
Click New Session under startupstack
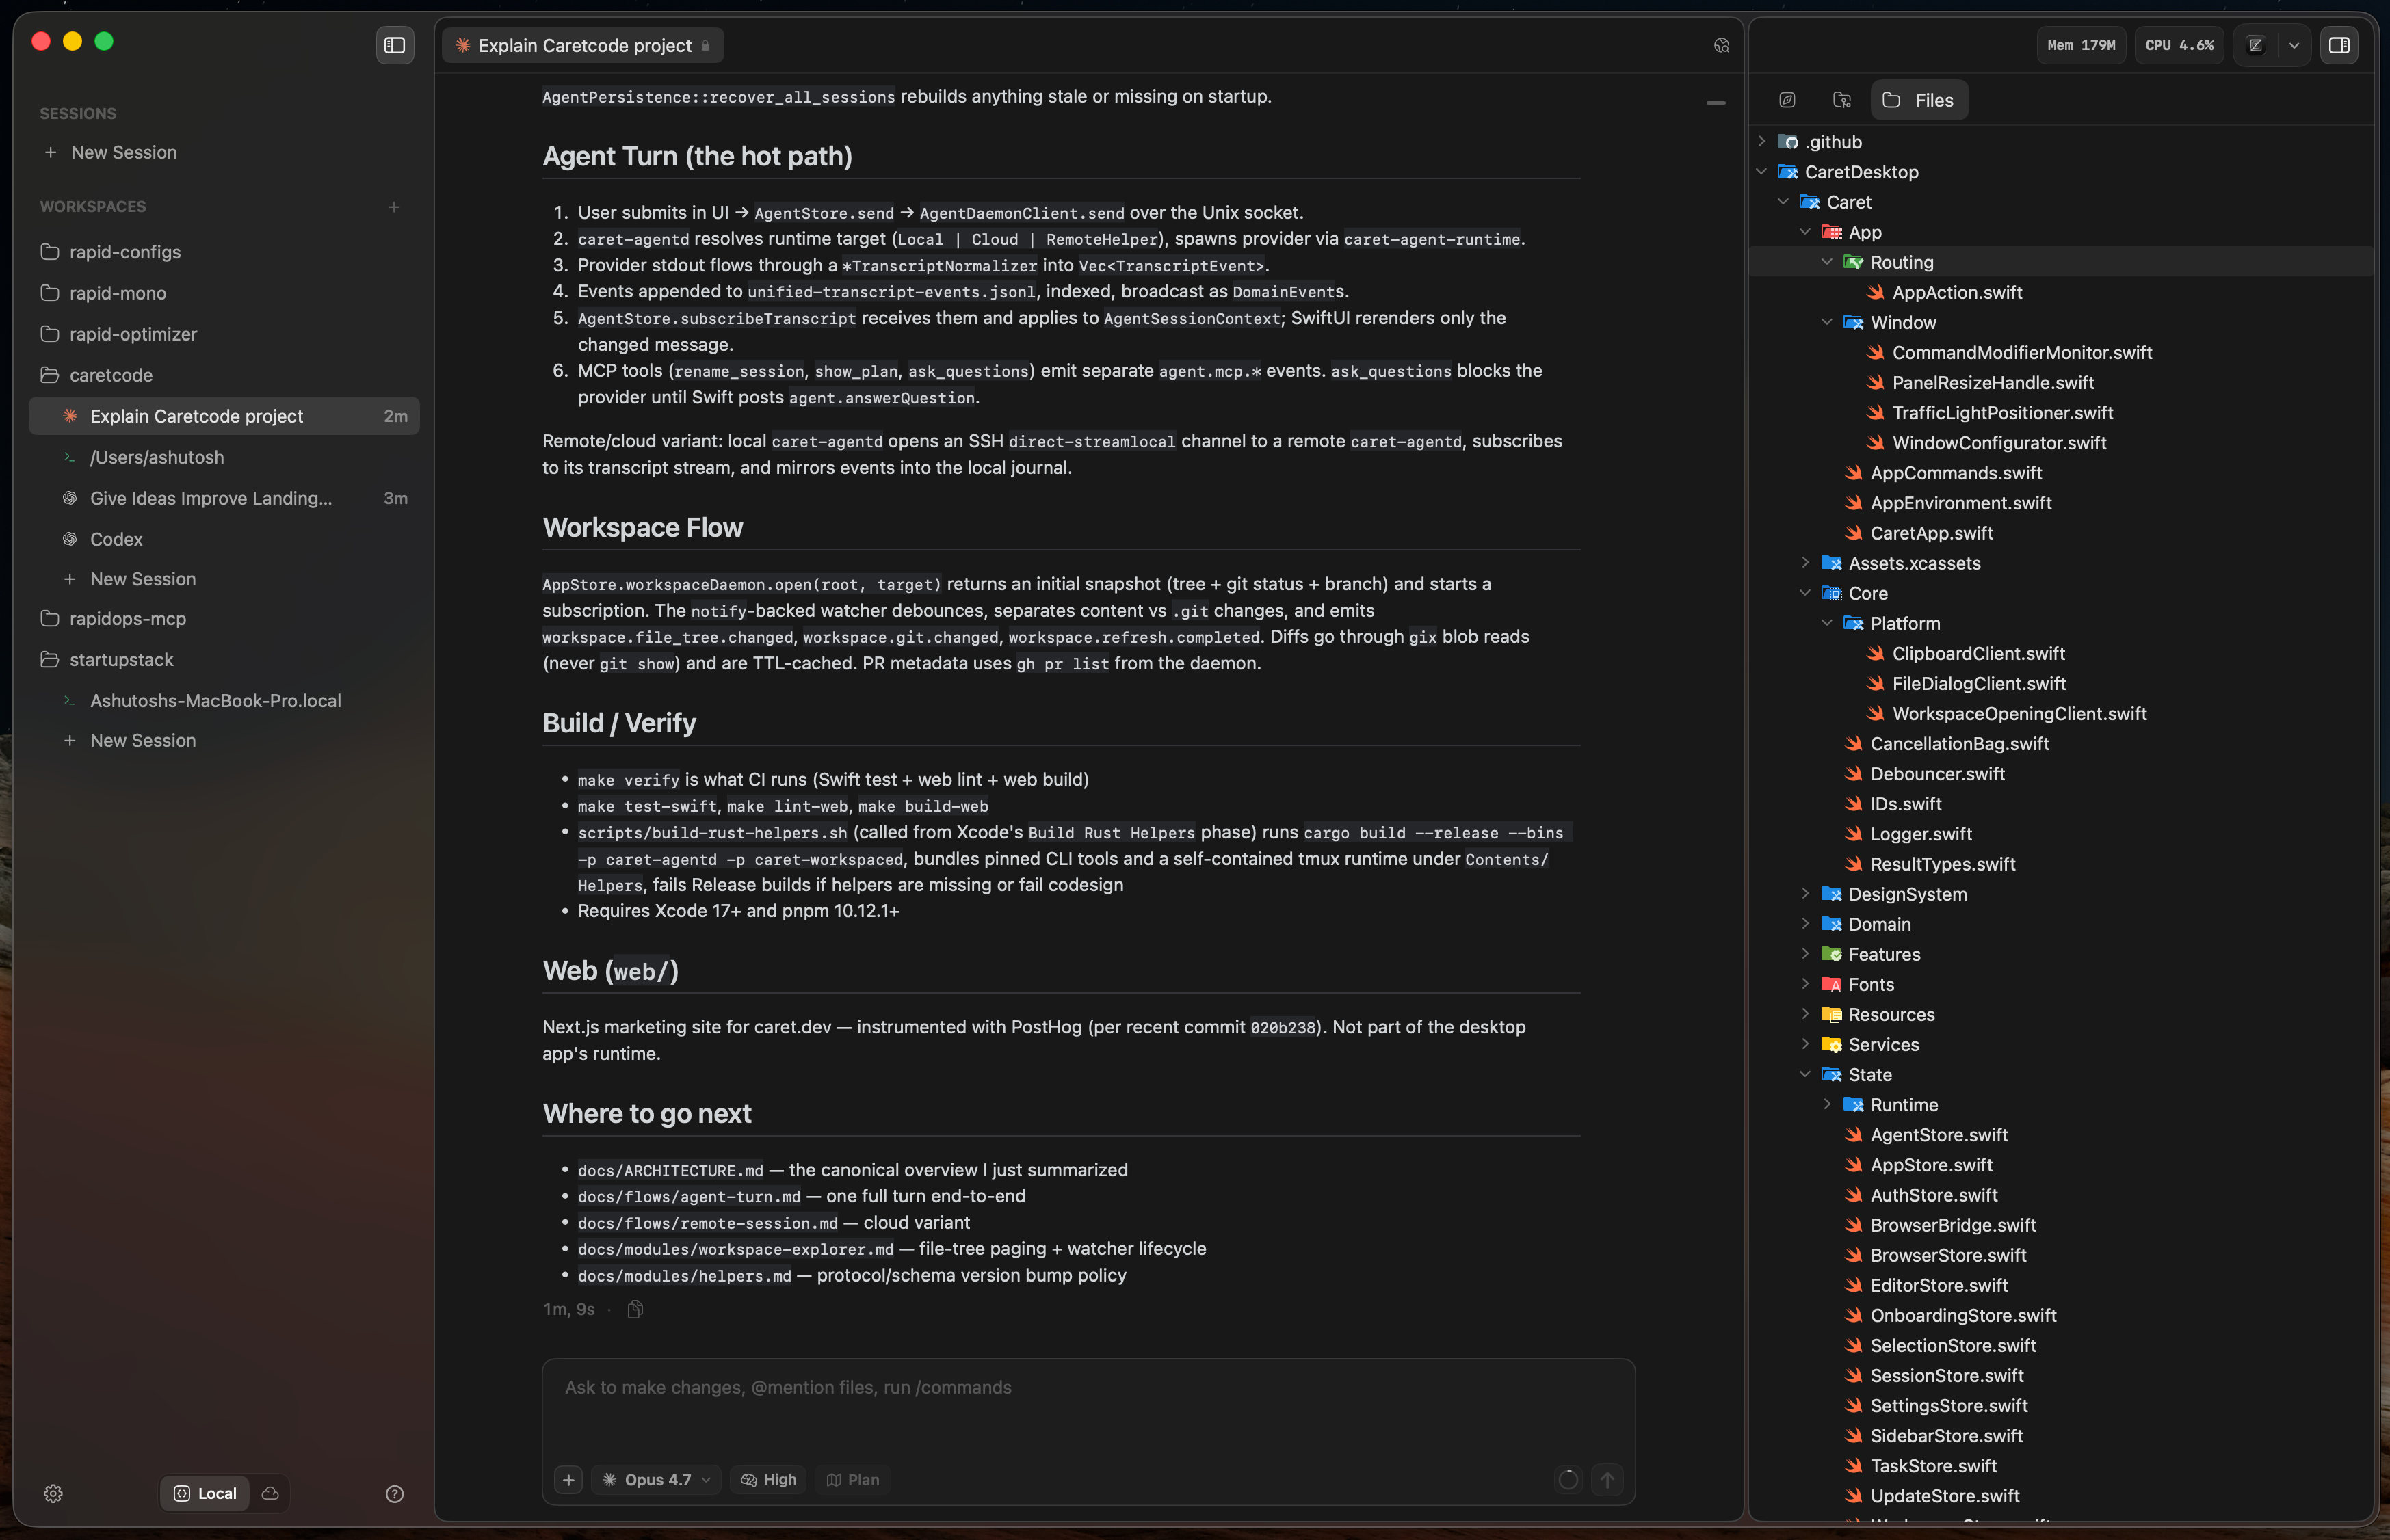143,741
